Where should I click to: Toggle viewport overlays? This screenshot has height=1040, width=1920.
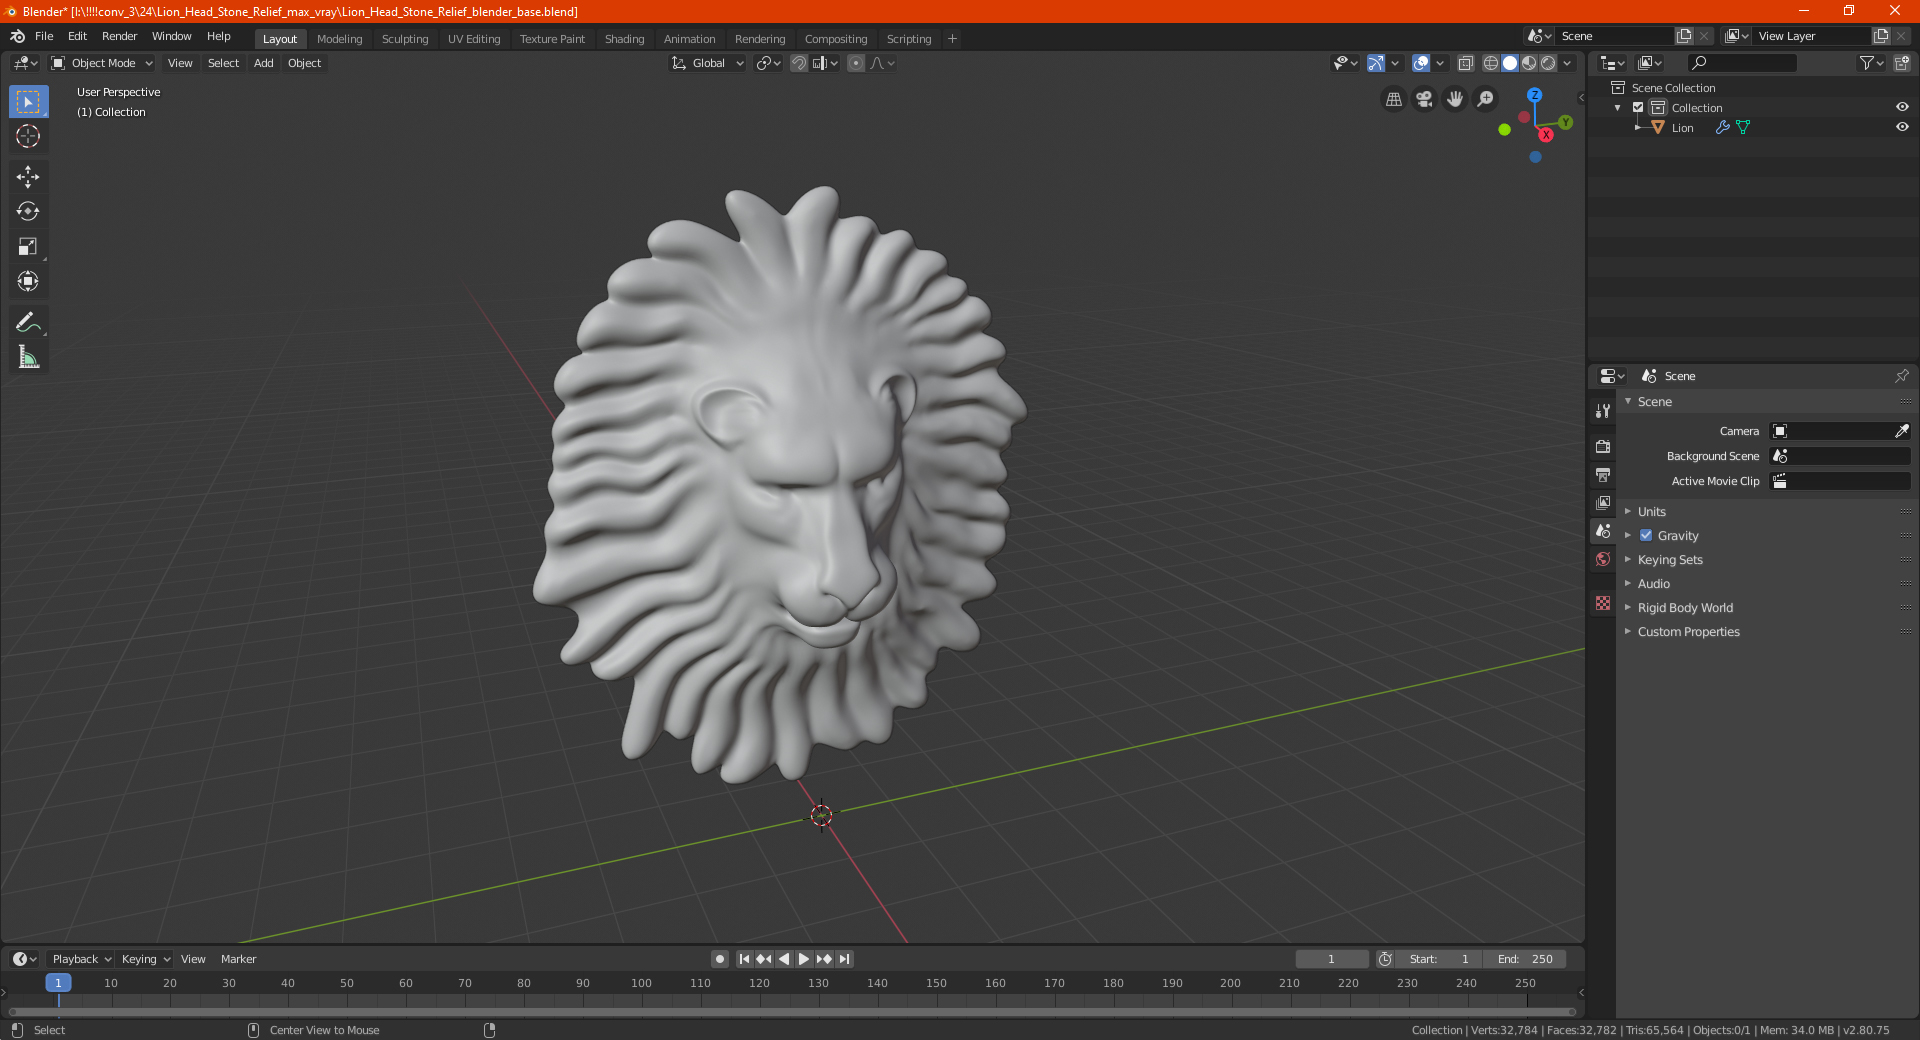pos(1421,63)
